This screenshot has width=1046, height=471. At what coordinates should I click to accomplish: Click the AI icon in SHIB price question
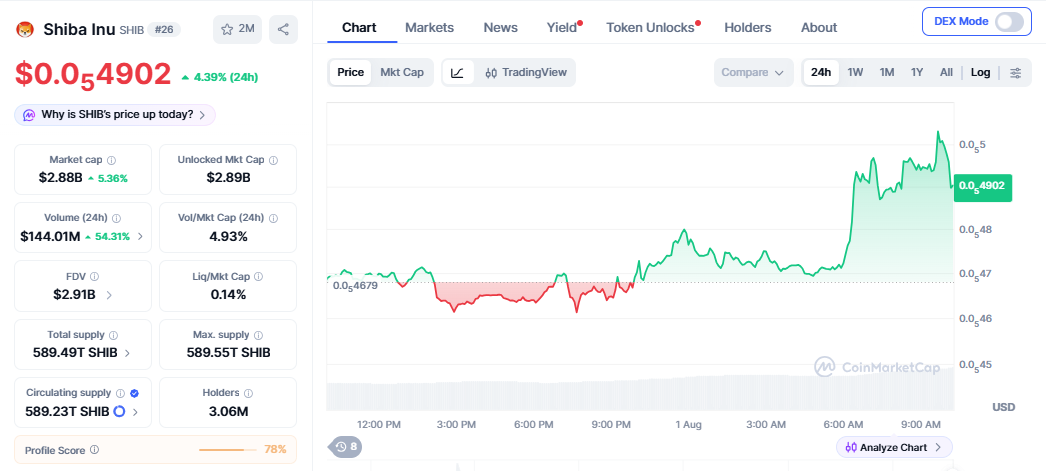click(29, 115)
